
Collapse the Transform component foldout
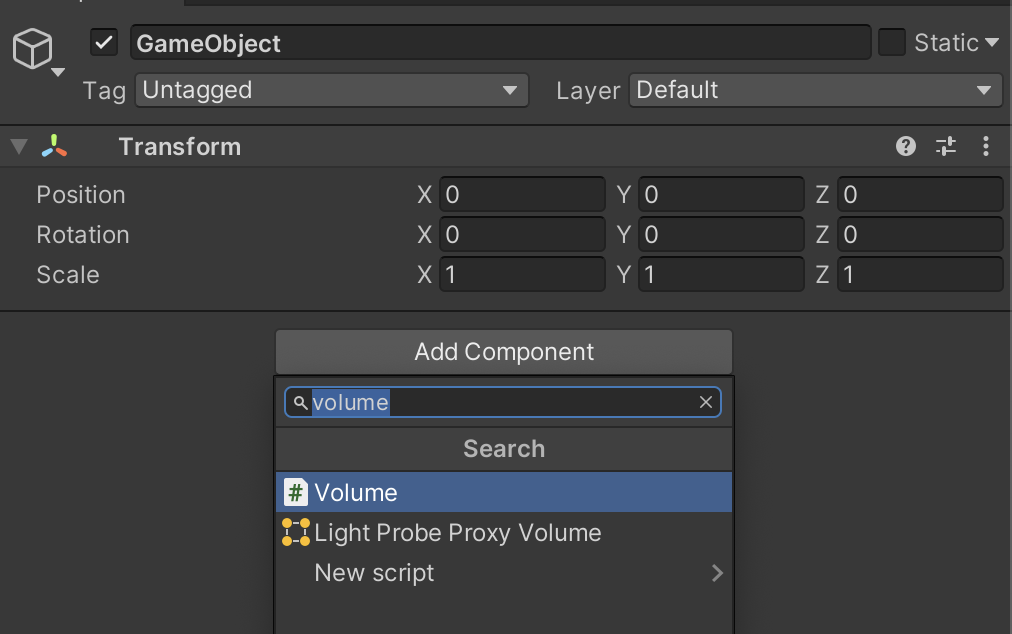pos(18,146)
